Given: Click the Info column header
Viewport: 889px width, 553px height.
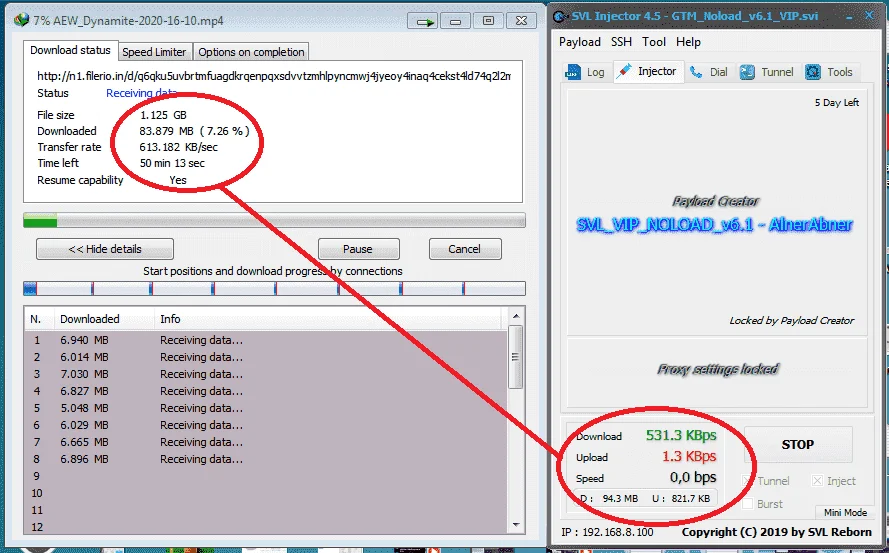Looking at the screenshot, I should click(328, 319).
